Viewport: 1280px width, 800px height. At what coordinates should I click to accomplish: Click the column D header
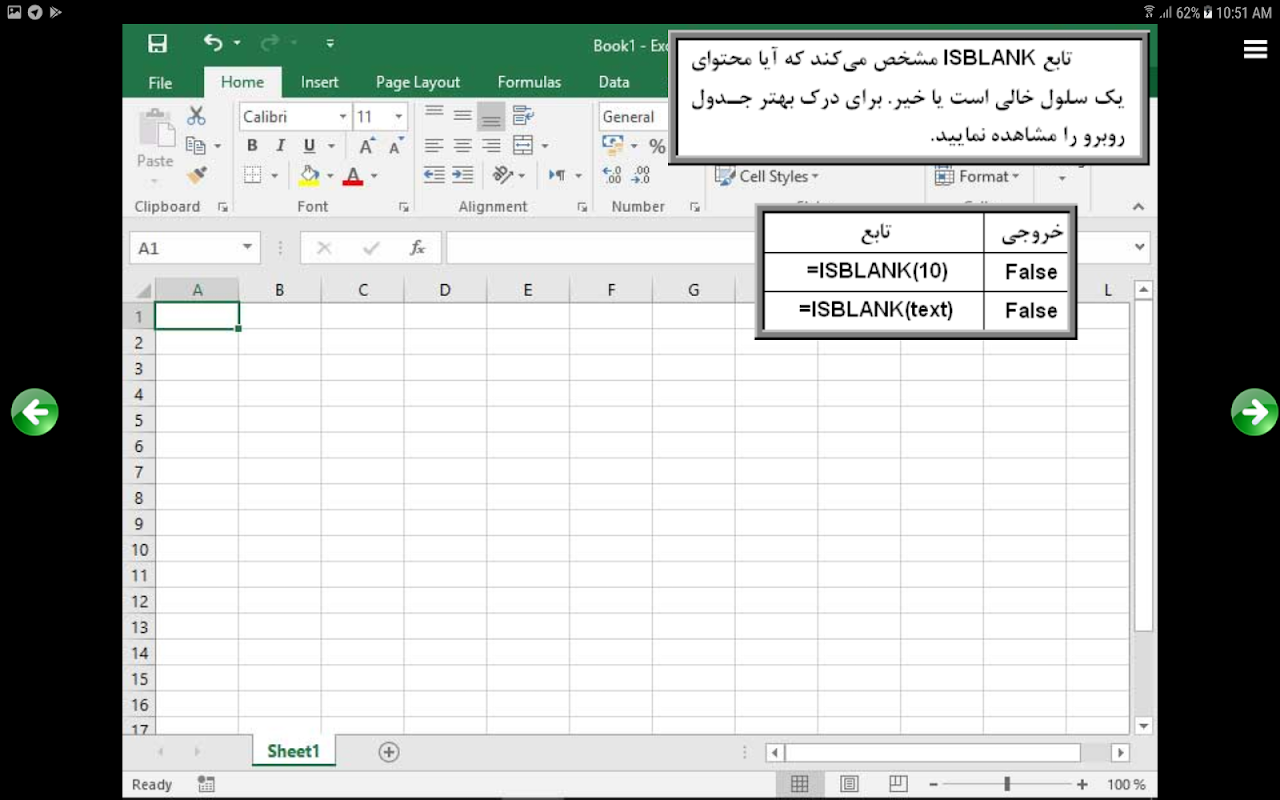(x=445, y=290)
